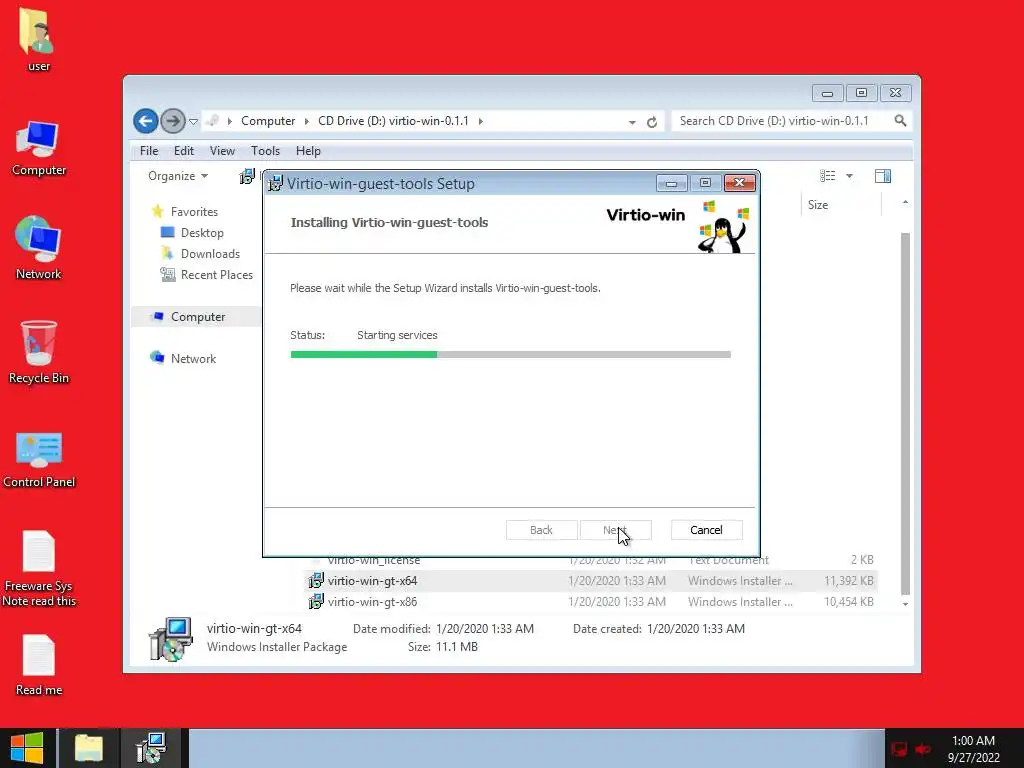Go back in Explorer navigation
The image size is (1024, 768).
tap(146, 121)
